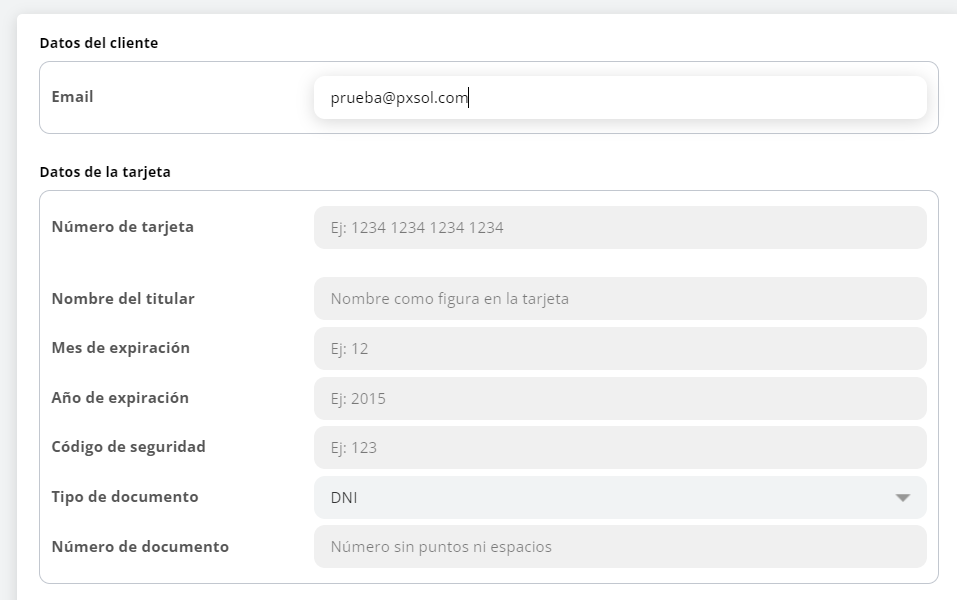Click the 'Datos del cliente' section heading
The image size is (957, 600).
(98, 43)
